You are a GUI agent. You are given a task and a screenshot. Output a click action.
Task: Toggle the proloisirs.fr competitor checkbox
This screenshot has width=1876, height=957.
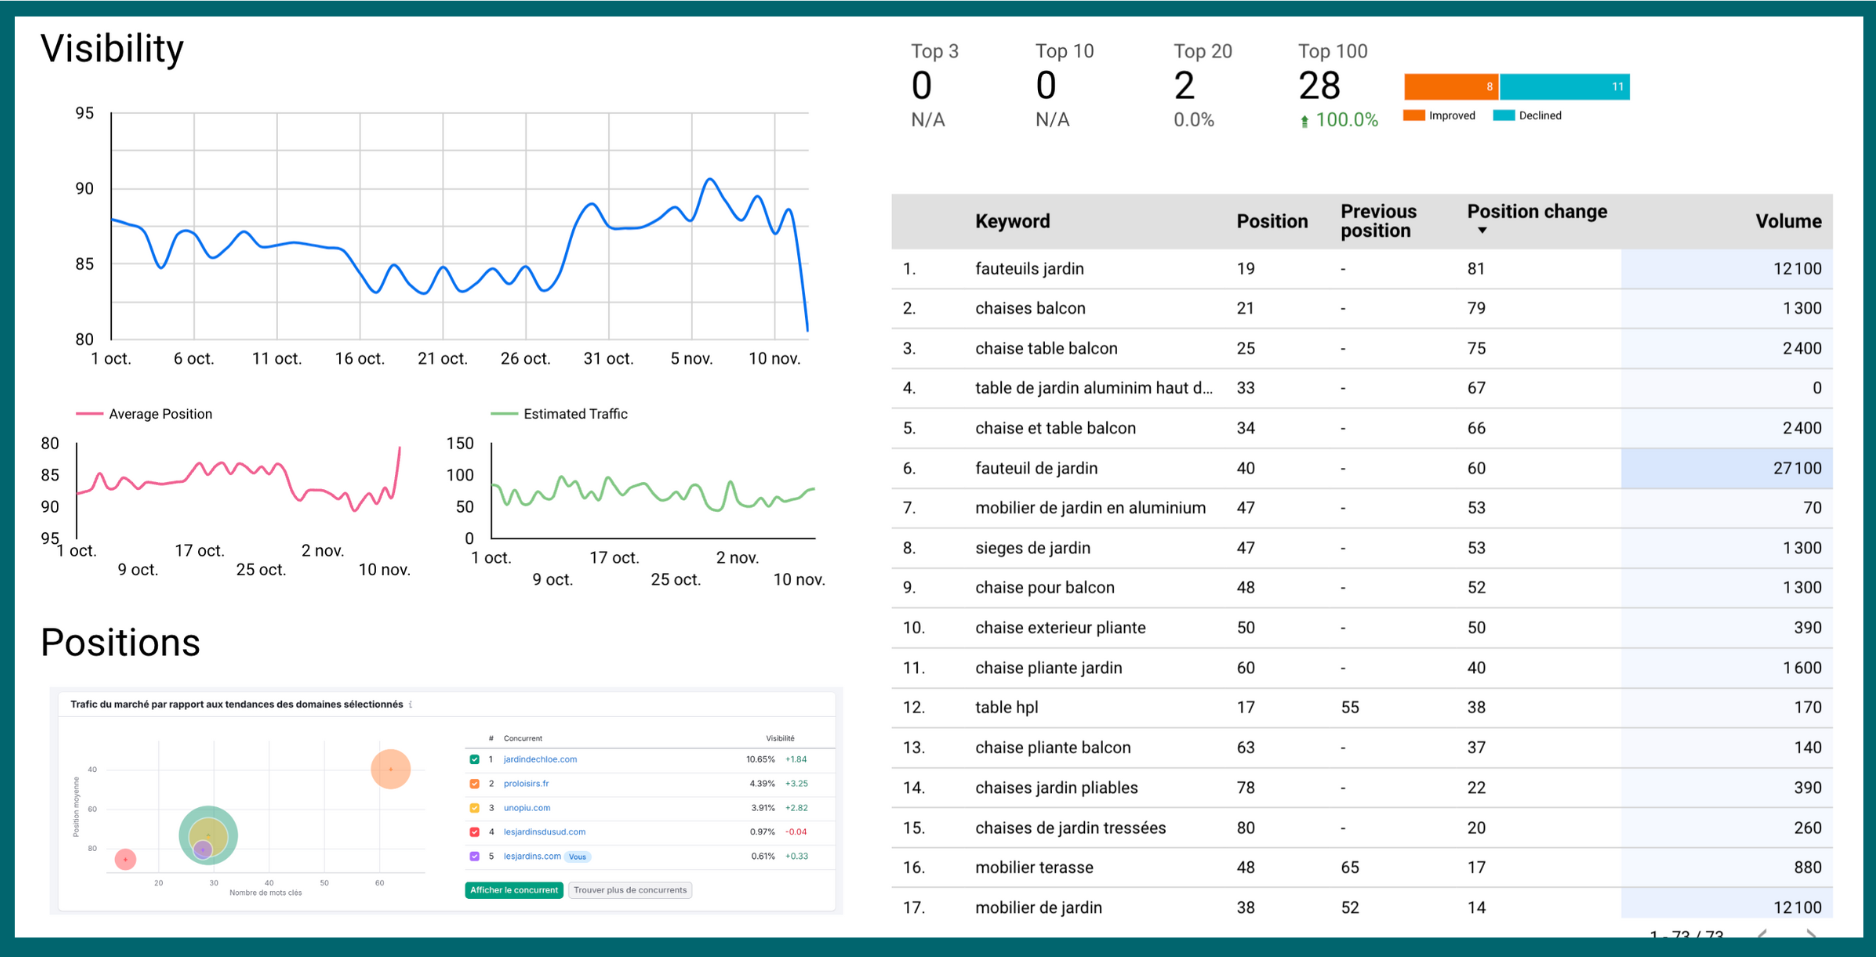click(474, 783)
